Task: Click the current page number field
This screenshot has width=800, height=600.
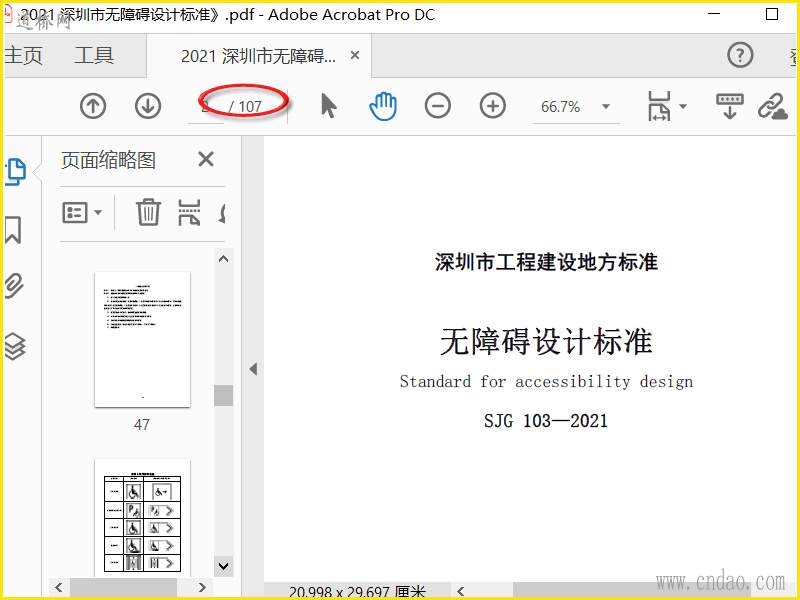Action: [x=206, y=107]
